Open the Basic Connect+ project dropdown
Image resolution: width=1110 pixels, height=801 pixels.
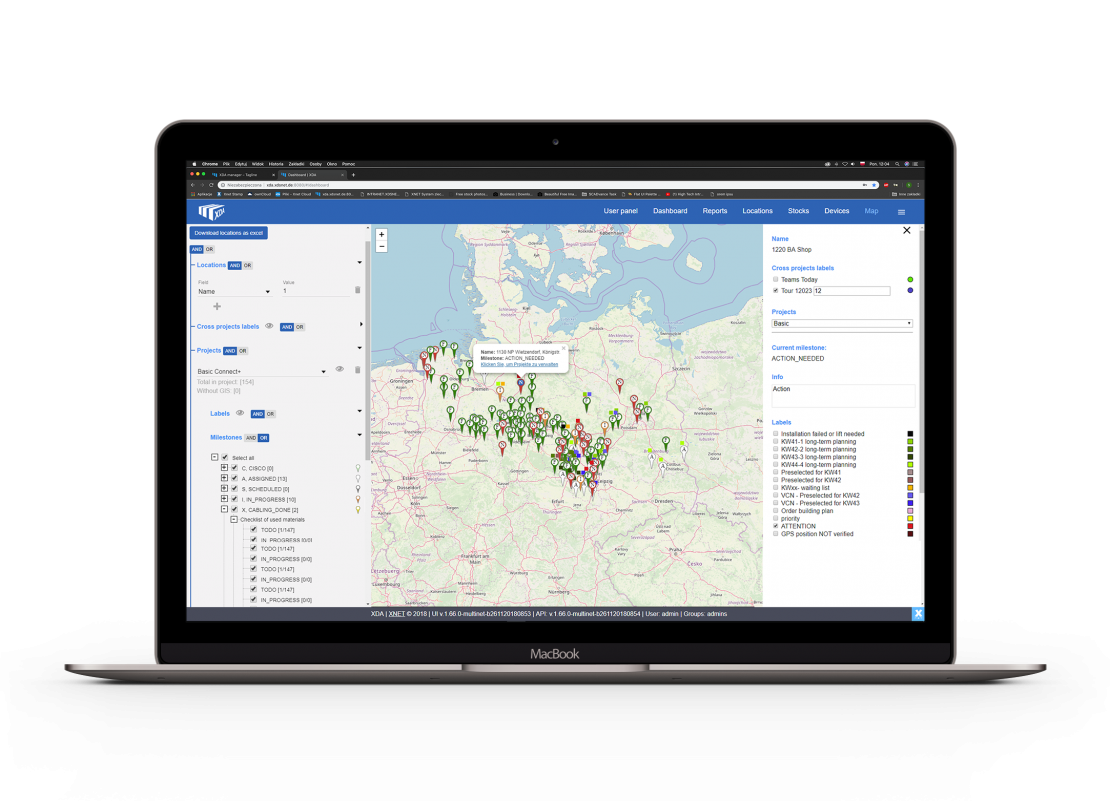pyautogui.click(x=261, y=371)
